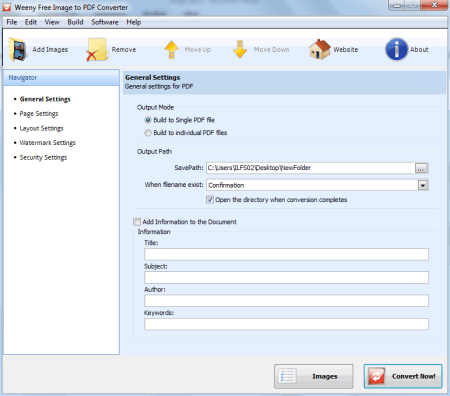The height and width of the screenshot is (396, 450).
Task: Open the Website house icon
Action: coord(319,49)
